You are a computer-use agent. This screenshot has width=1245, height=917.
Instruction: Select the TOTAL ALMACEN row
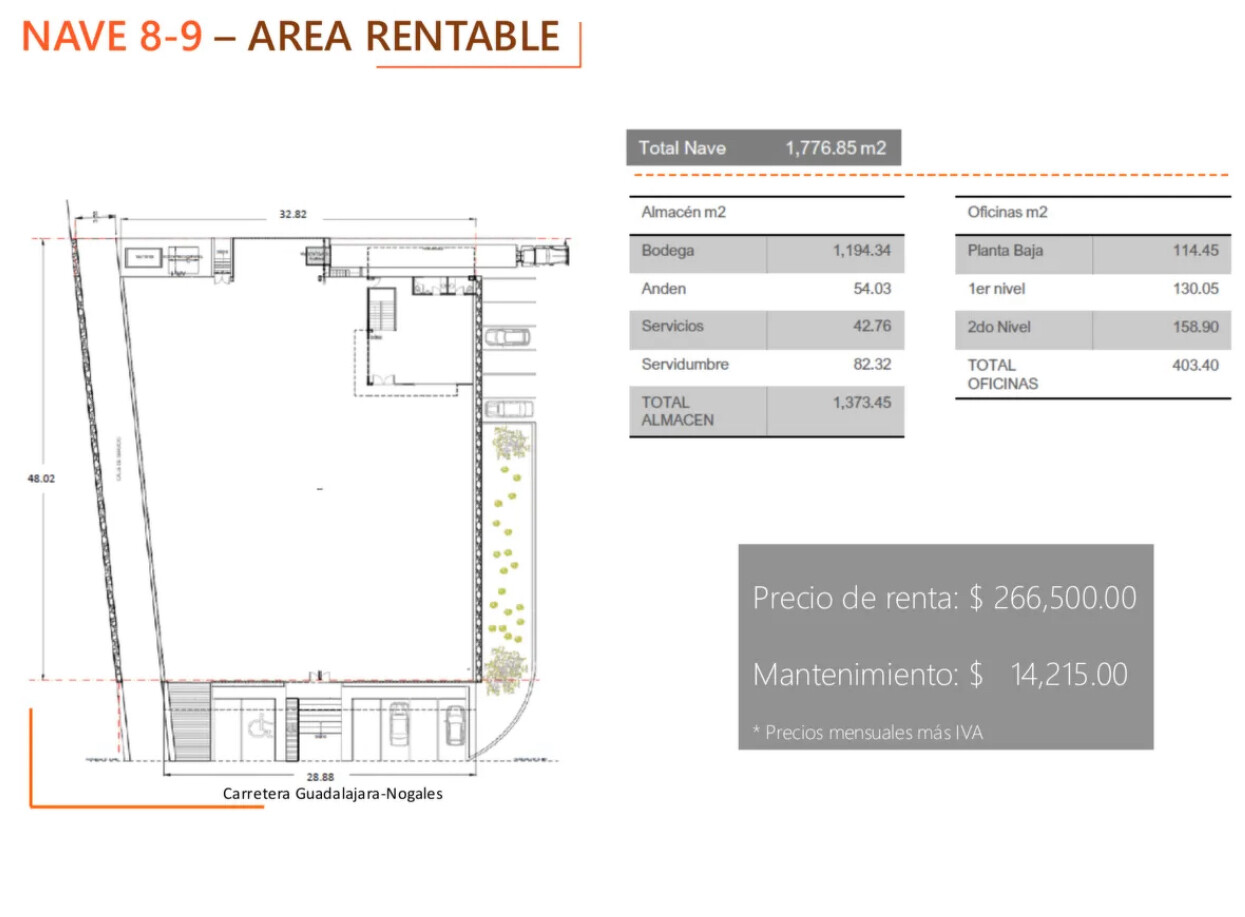pos(766,411)
